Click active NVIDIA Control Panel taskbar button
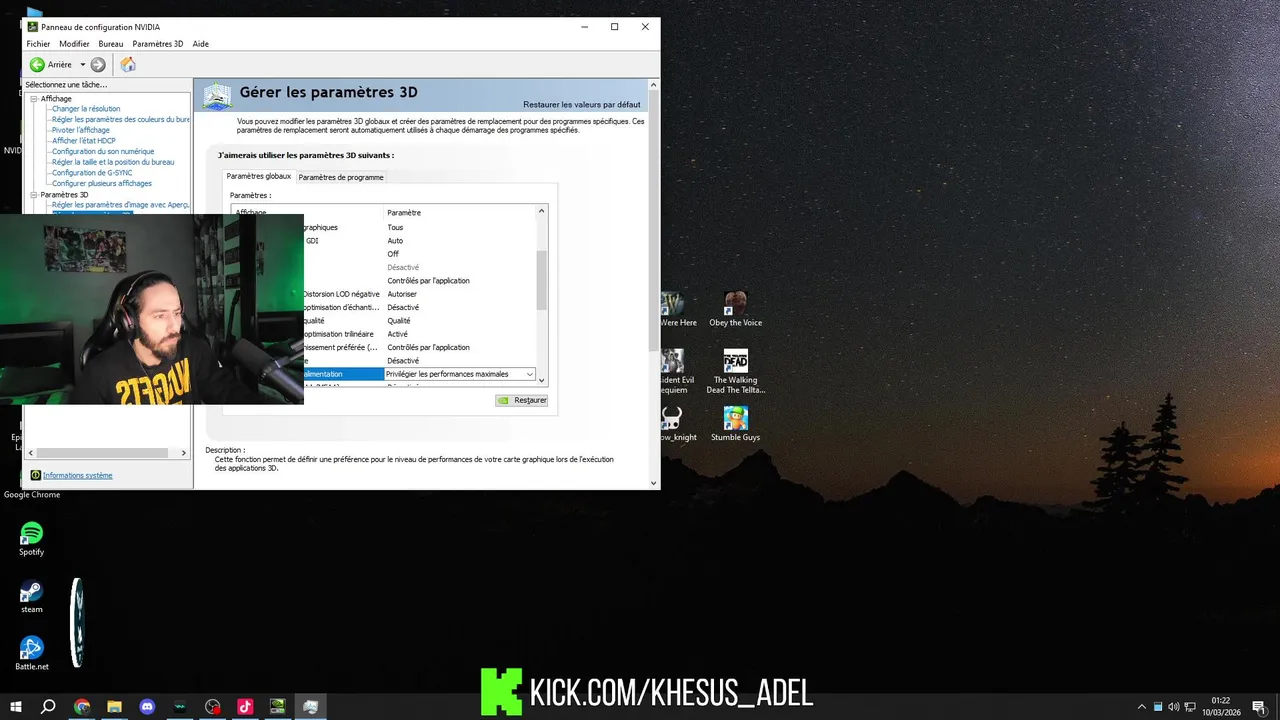 [x=311, y=707]
